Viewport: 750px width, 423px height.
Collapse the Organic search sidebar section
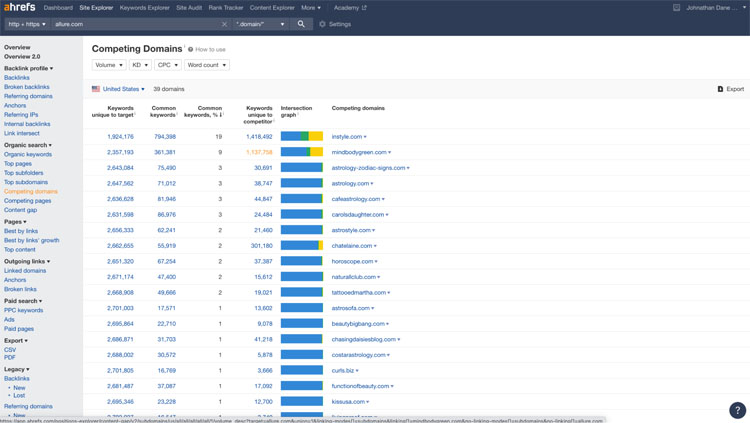coord(28,145)
